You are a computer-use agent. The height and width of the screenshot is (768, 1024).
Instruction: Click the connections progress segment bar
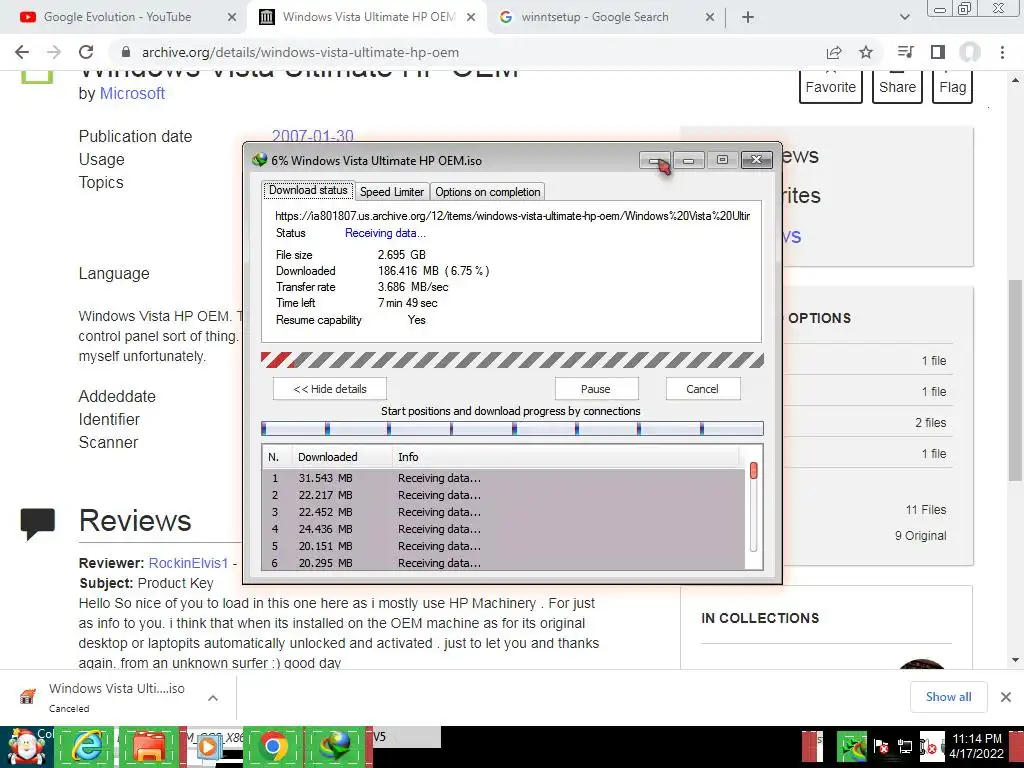pos(512,428)
